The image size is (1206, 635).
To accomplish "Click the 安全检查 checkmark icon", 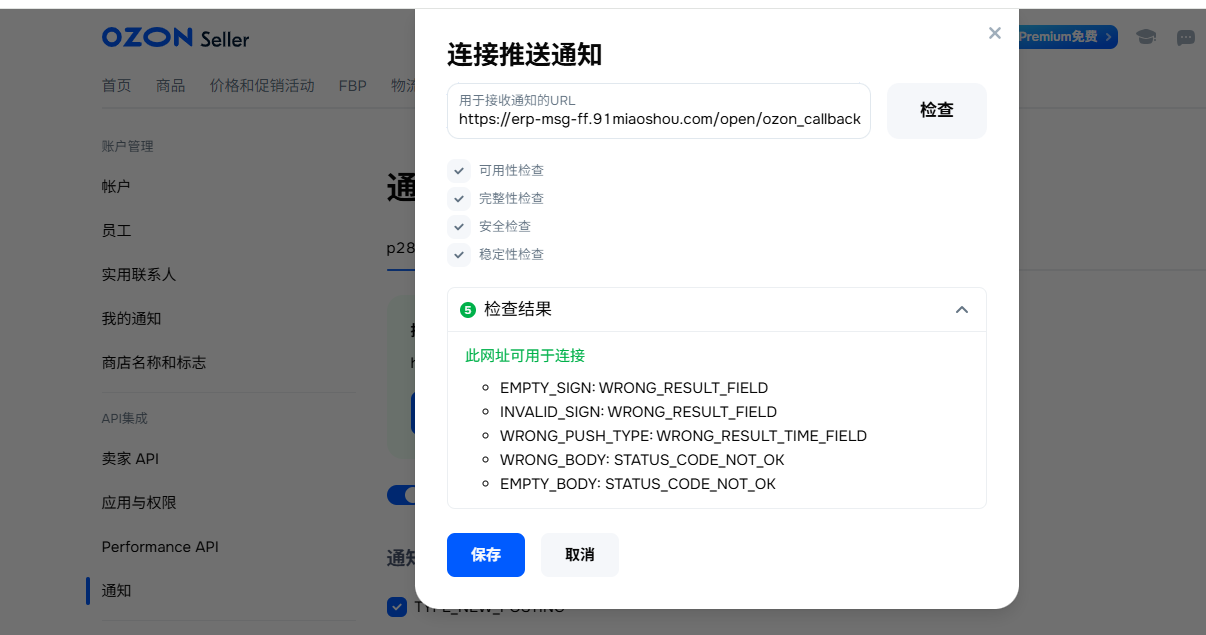I will [x=459, y=226].
